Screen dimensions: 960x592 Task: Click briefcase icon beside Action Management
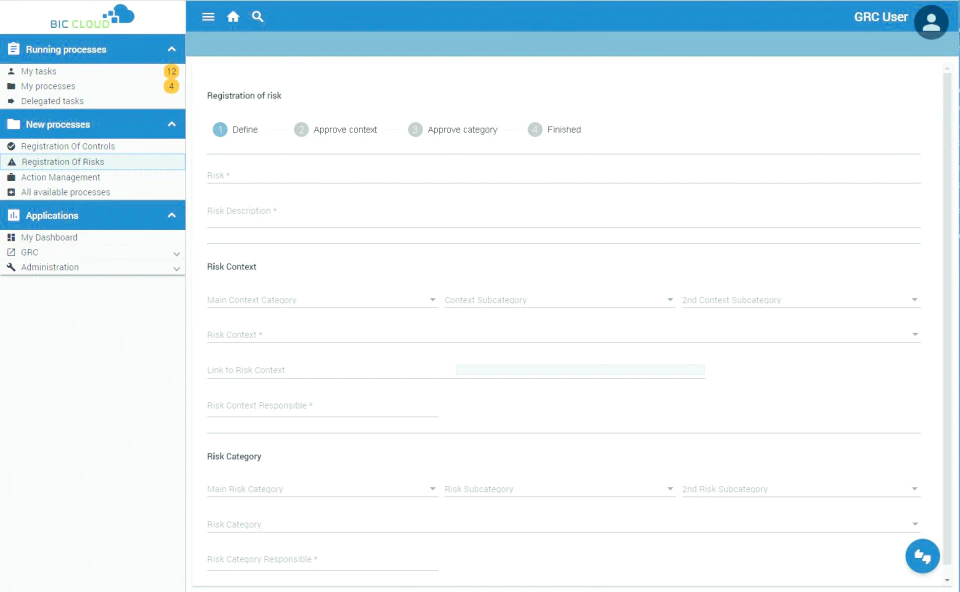[11, 177]
